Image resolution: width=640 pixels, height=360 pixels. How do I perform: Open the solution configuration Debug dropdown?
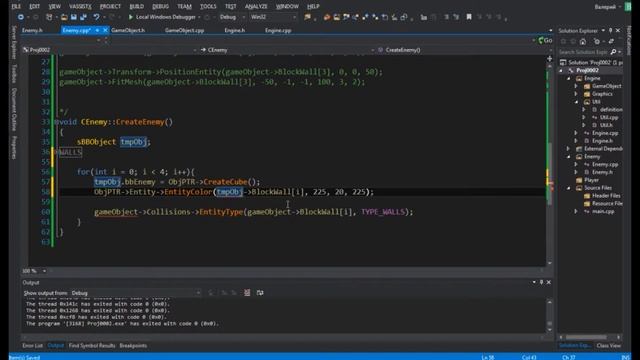(243, 17)
